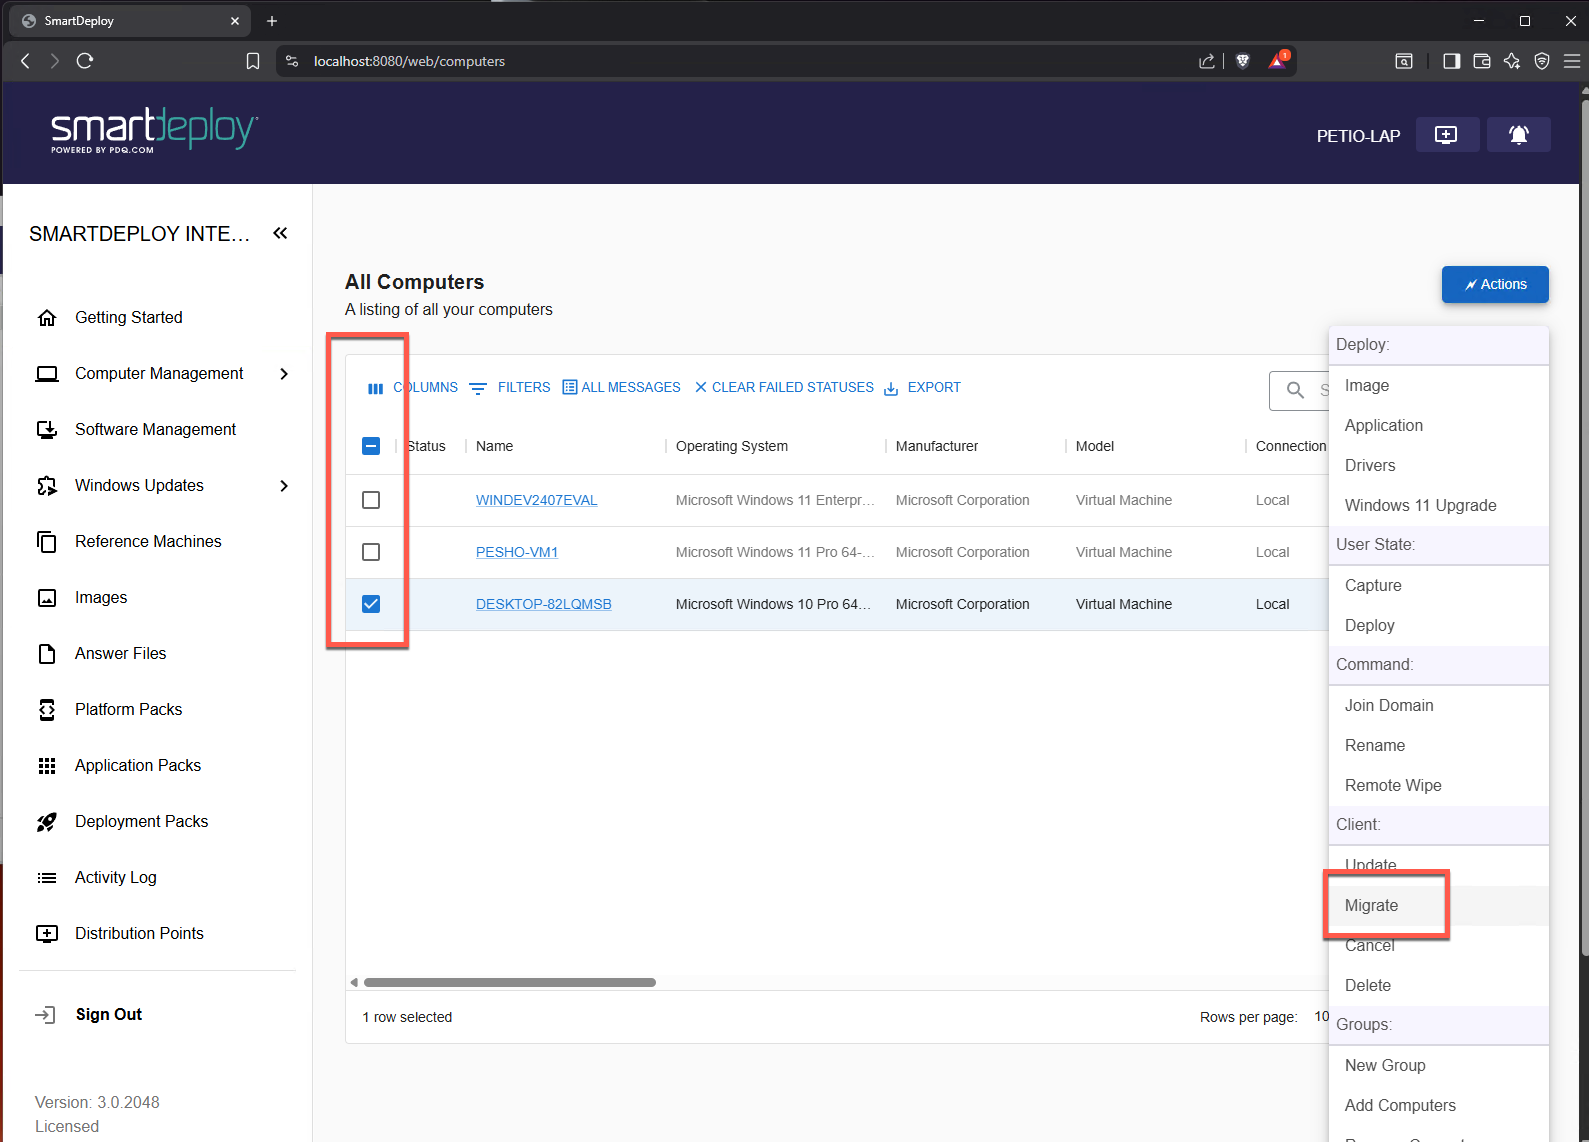Collapse the sidebar with double chevron icon
The height and width of the screenshot is (1142, 1589).
coord(280,233)
